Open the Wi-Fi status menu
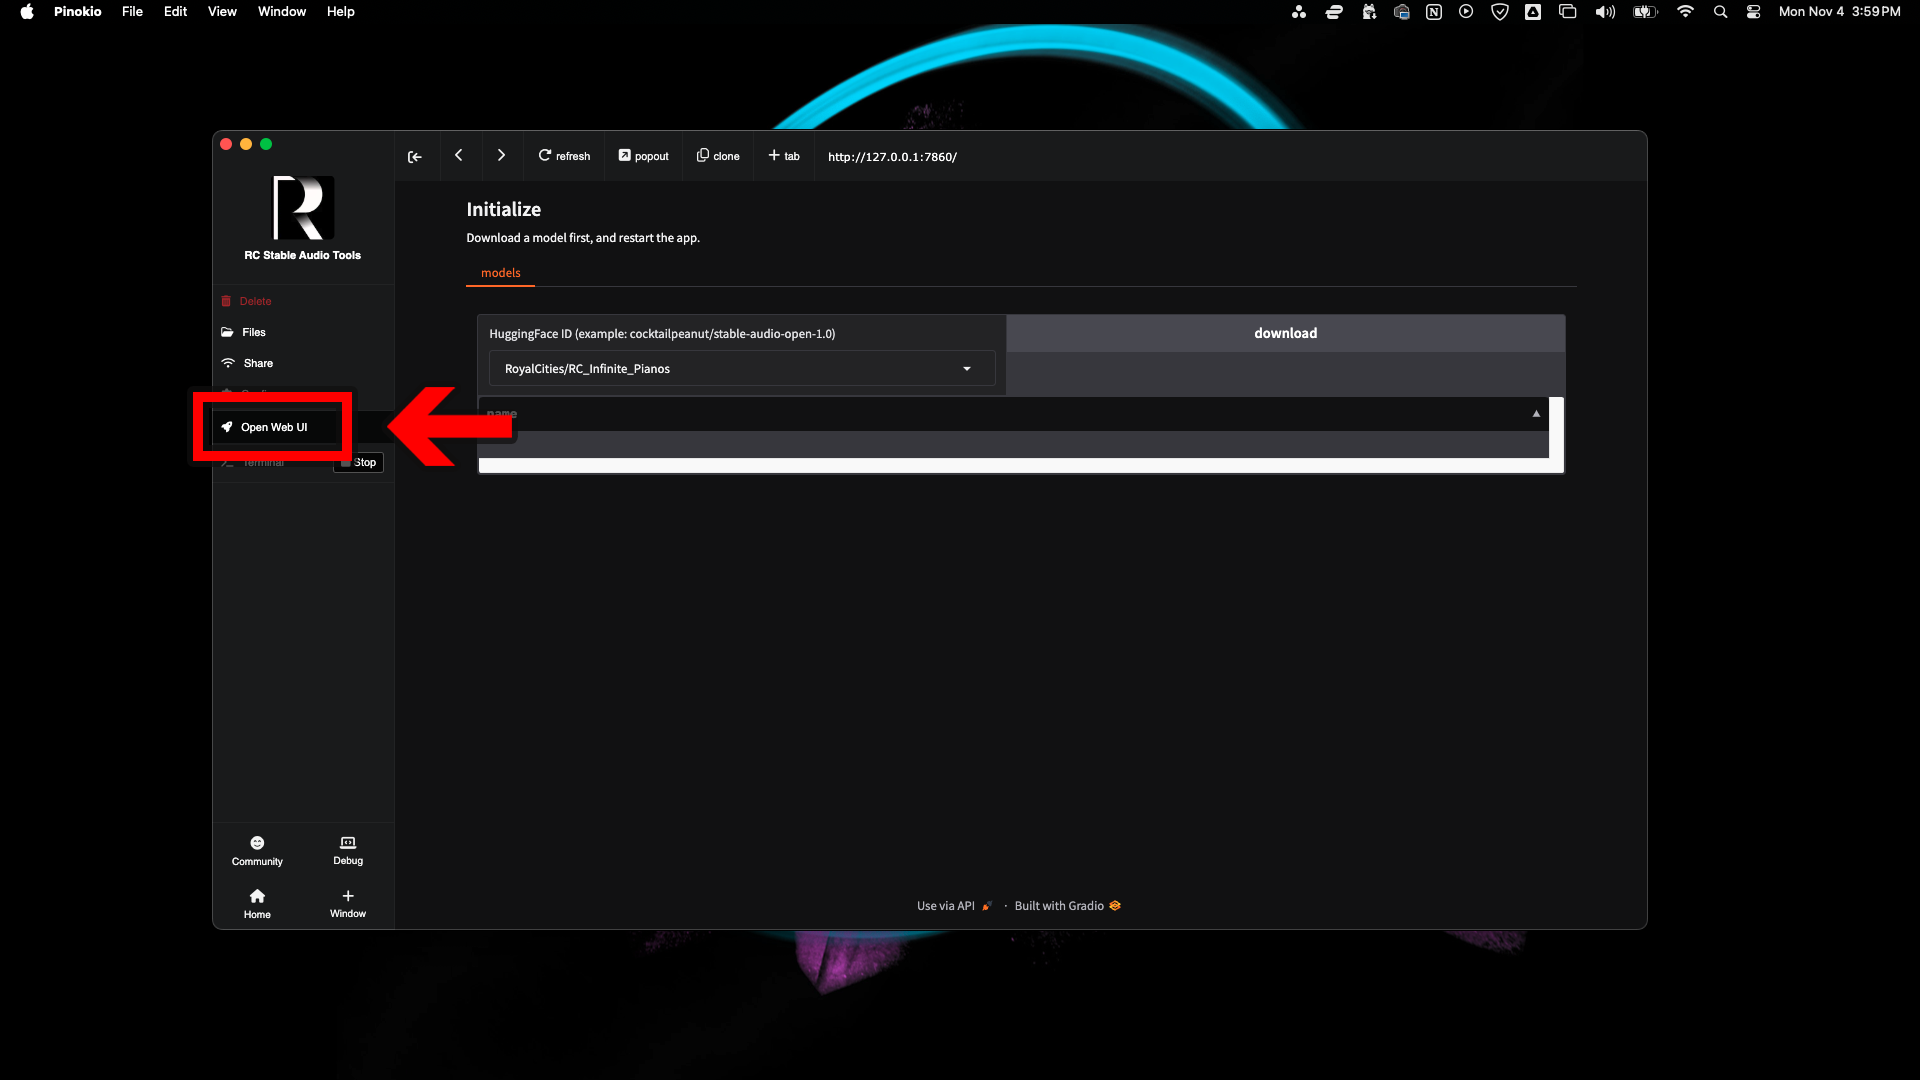The height and width of the screenshot is (1080, 1920). (x=1685, y=12)
